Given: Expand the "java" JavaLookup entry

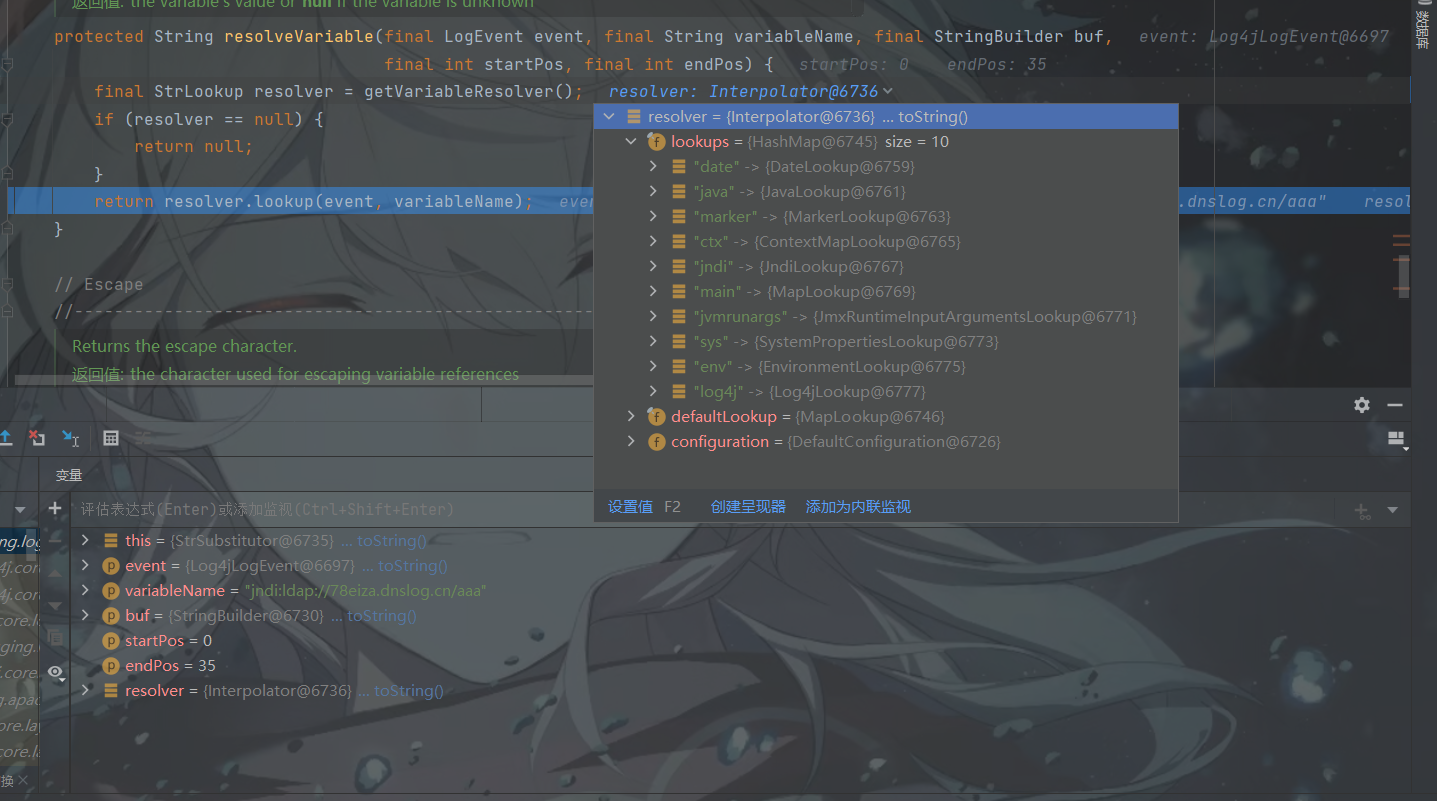Looking at the screenshot, I should (653, 191).
